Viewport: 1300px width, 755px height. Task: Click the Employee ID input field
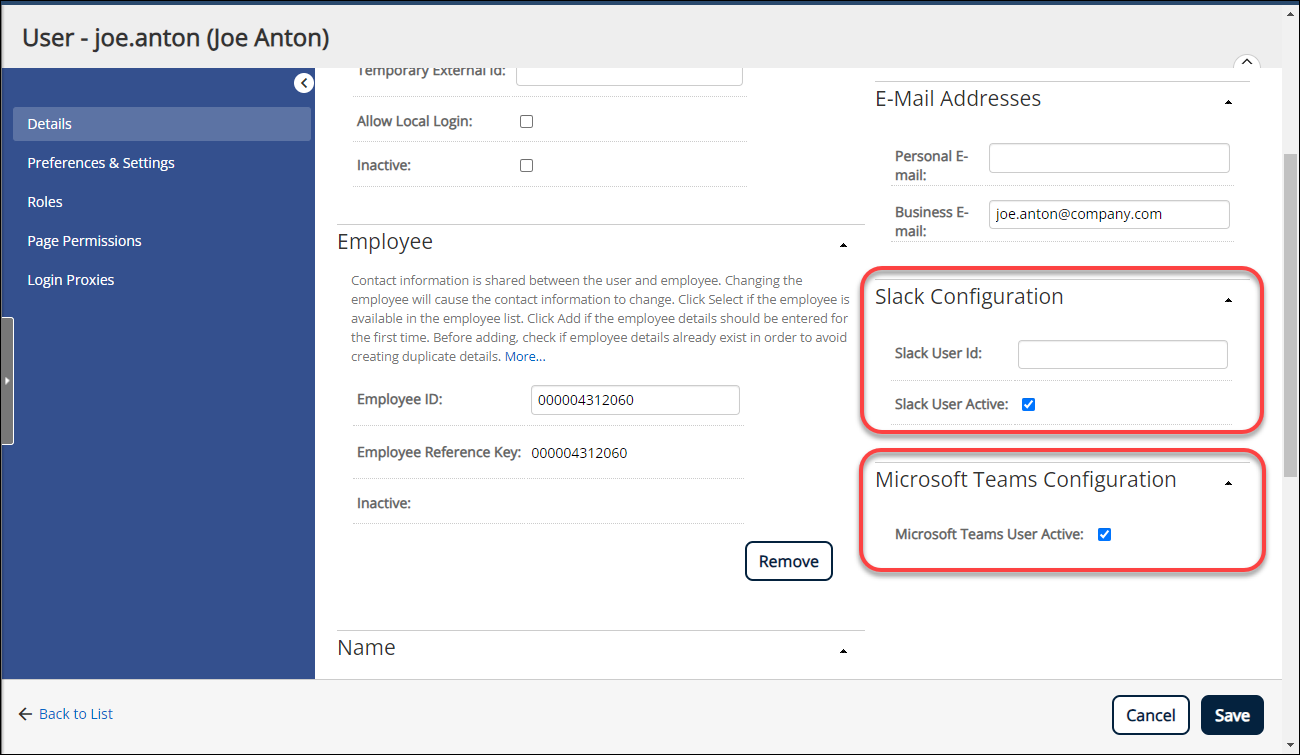[635, 400]
